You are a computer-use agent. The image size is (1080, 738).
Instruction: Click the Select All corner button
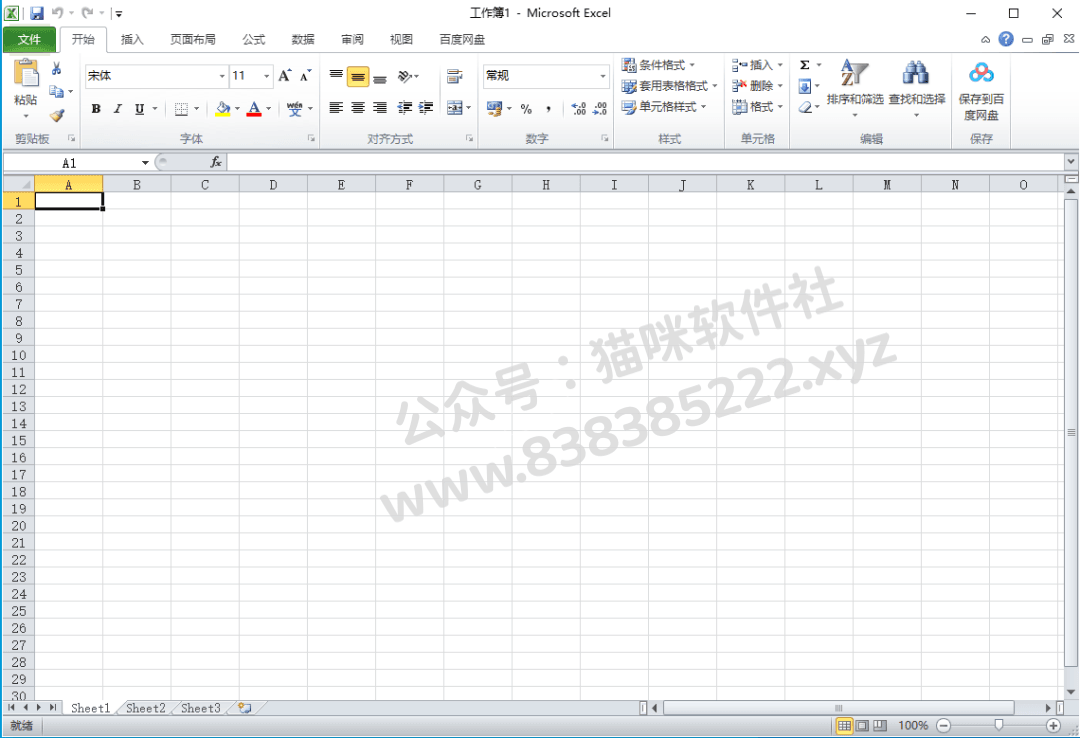pyautogui.click(x=19, y=184)
